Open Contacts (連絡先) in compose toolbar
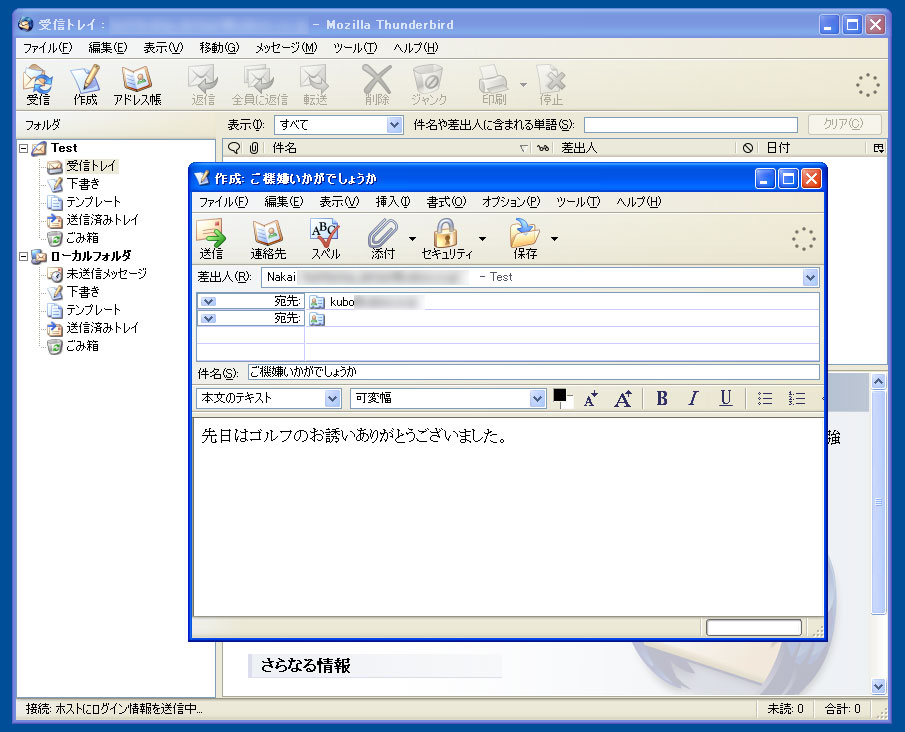Image resolution: width=905 pixels, height=732 pixels. click(268, 238)
